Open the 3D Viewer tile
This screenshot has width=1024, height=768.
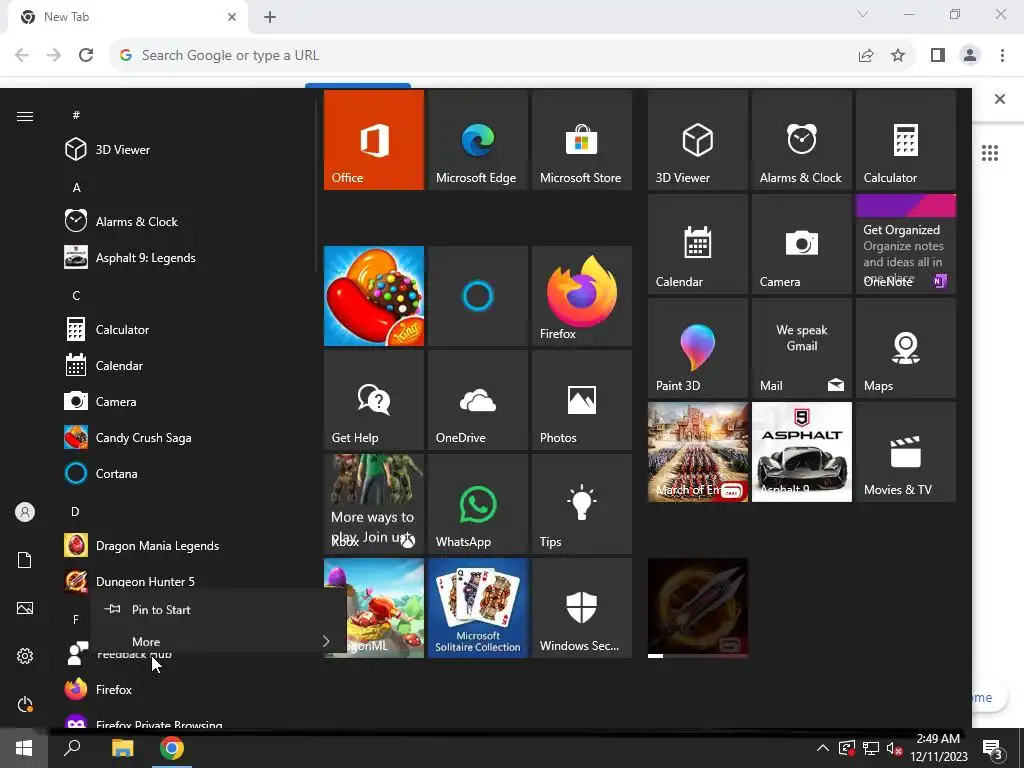point(697,140)
